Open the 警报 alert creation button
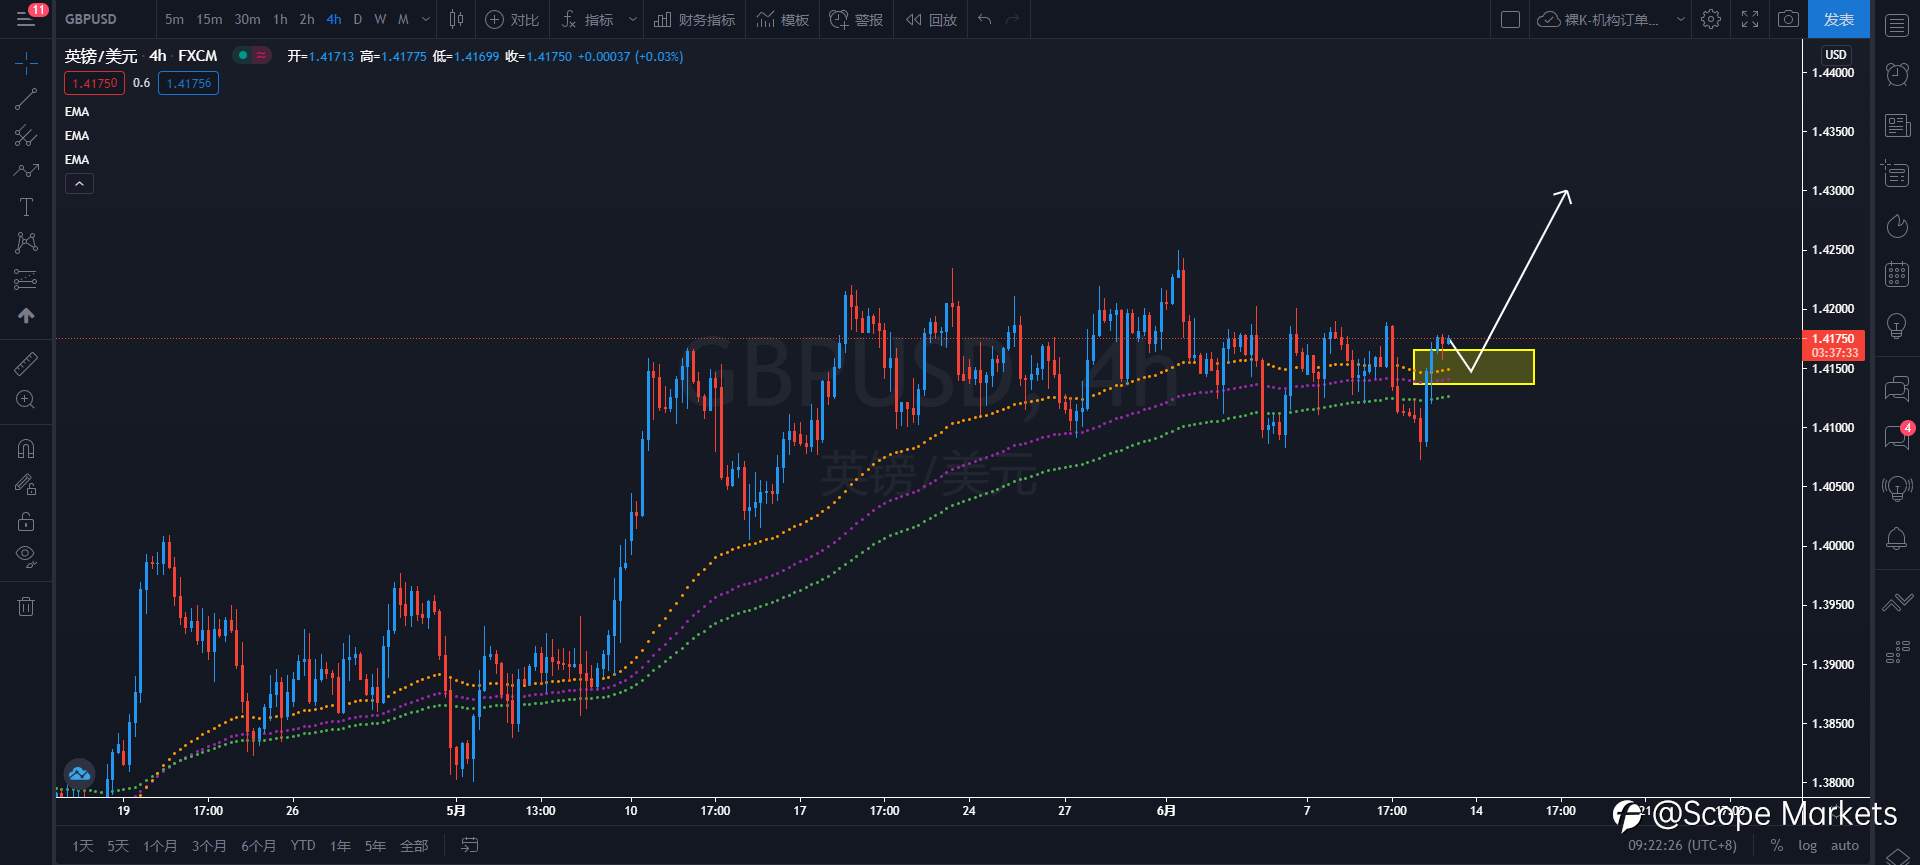1920x865 pixels. tap(856, 19)
